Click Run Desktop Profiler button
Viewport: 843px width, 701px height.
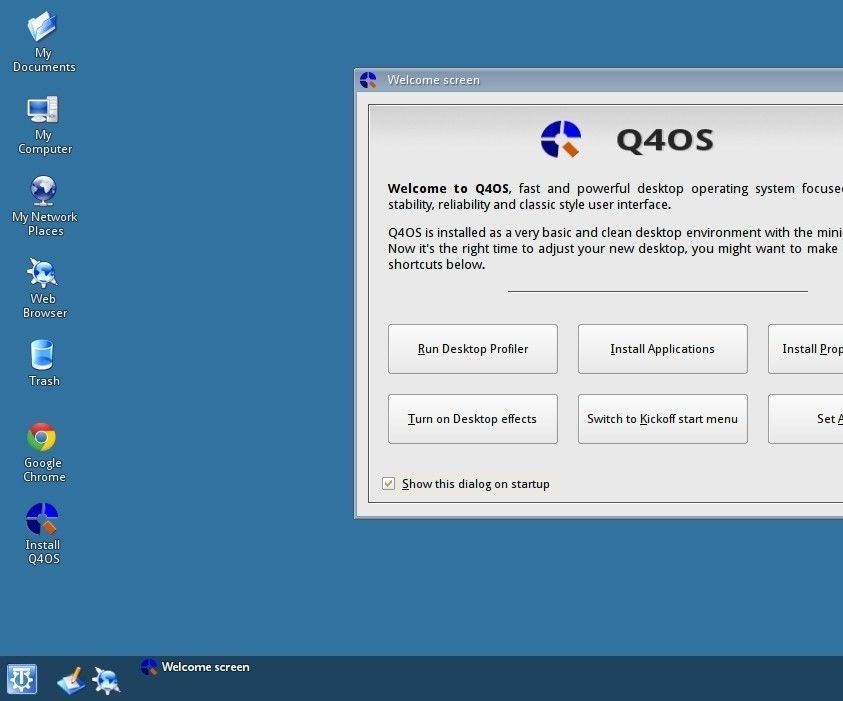pyautogui.click(x=473, y=349)
